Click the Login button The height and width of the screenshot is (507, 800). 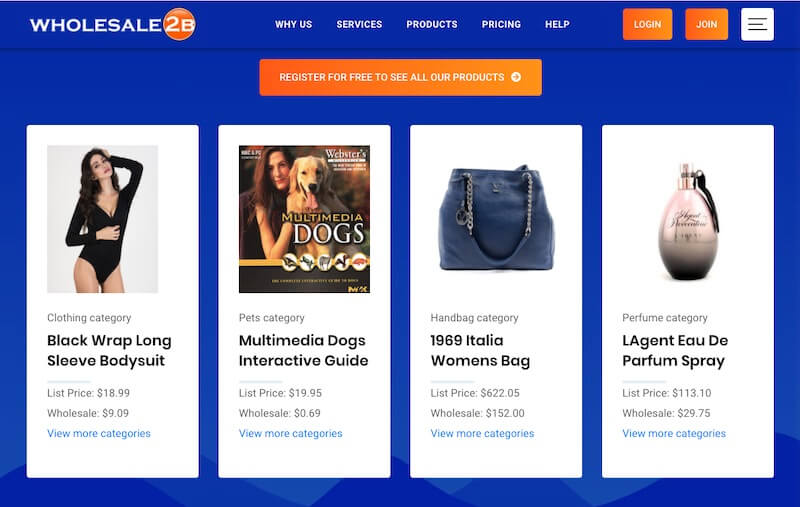(647, 24)
